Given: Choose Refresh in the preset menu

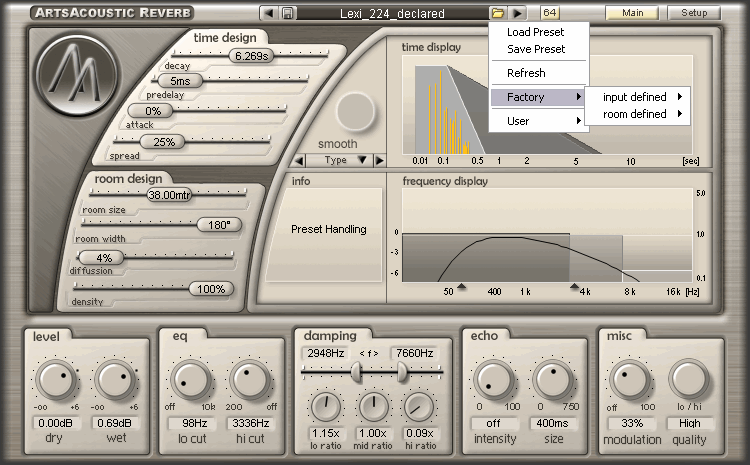Looking at the screenshot, I should point(527,73).
